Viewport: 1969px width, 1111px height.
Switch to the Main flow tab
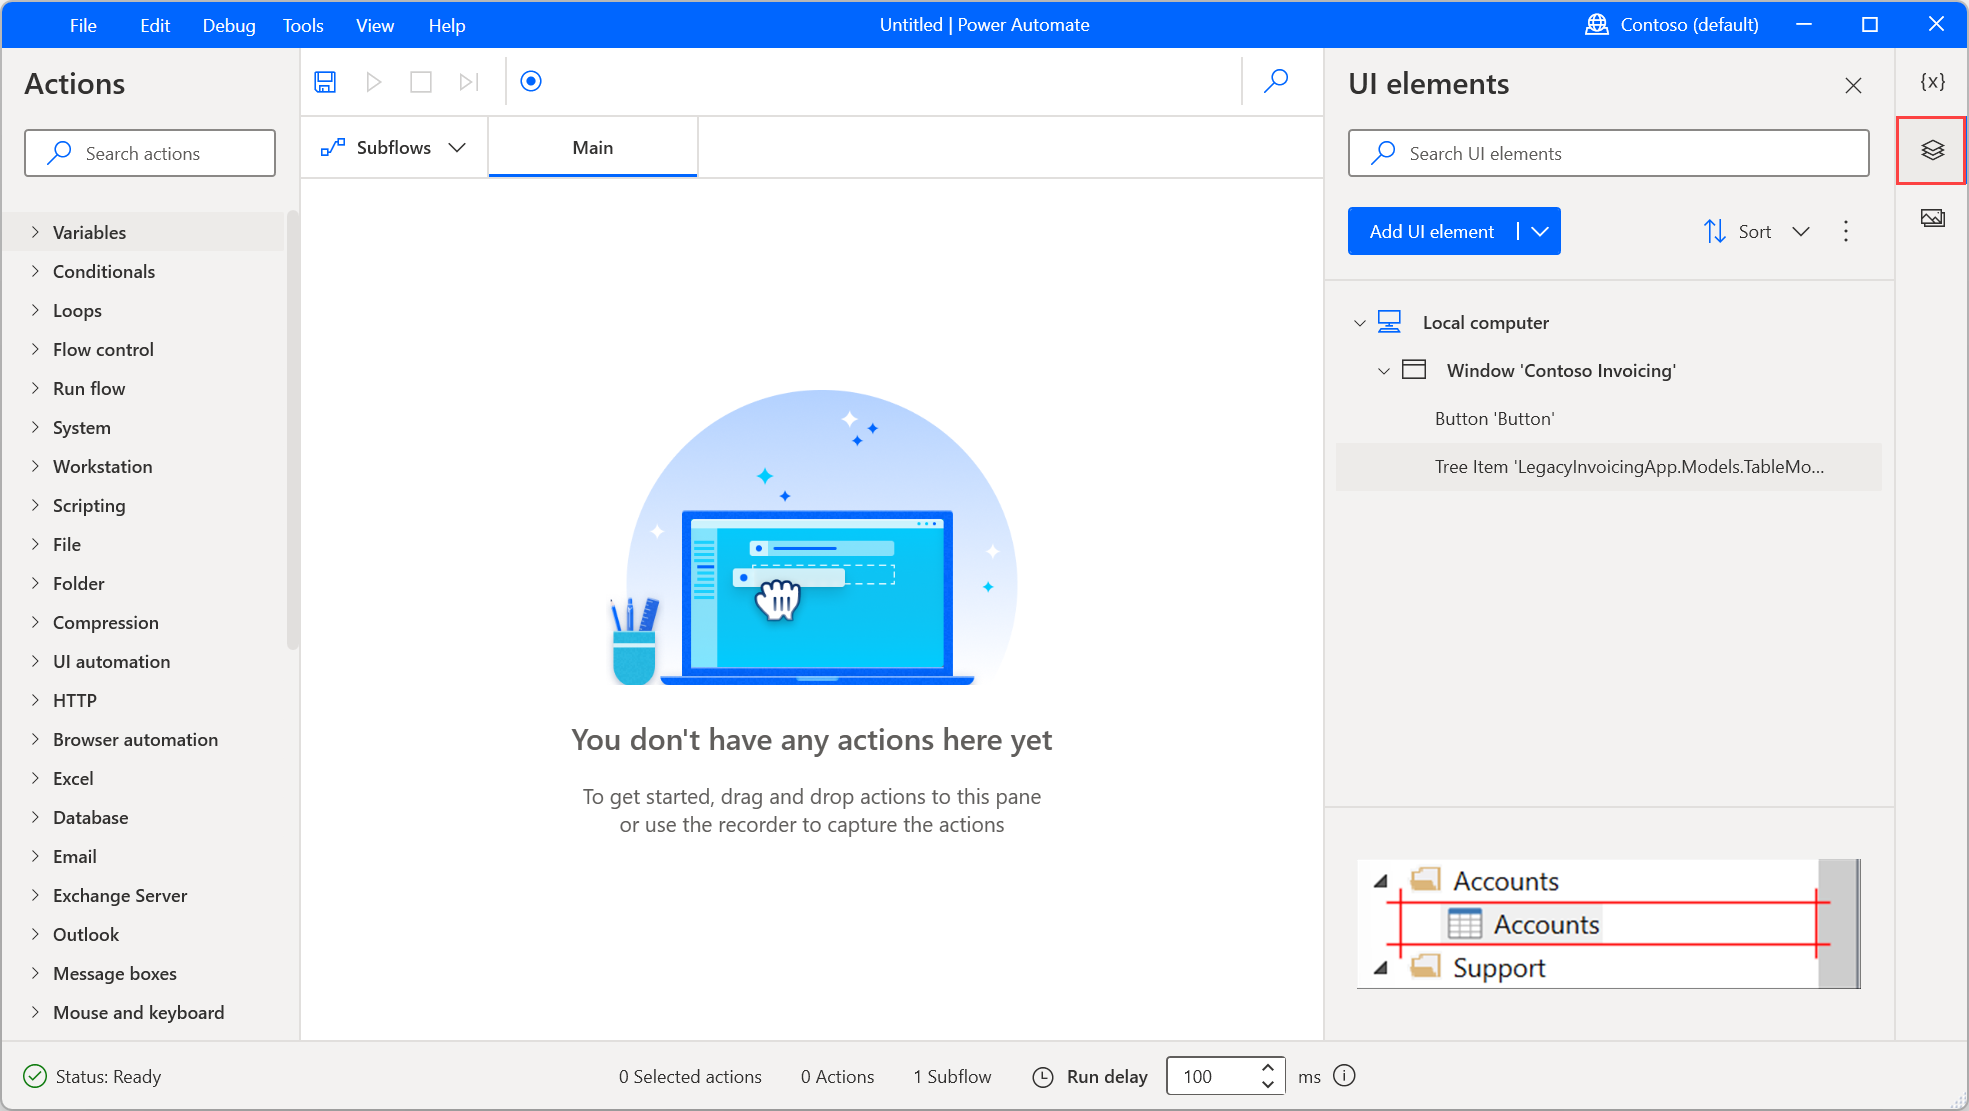click(592, 146)
